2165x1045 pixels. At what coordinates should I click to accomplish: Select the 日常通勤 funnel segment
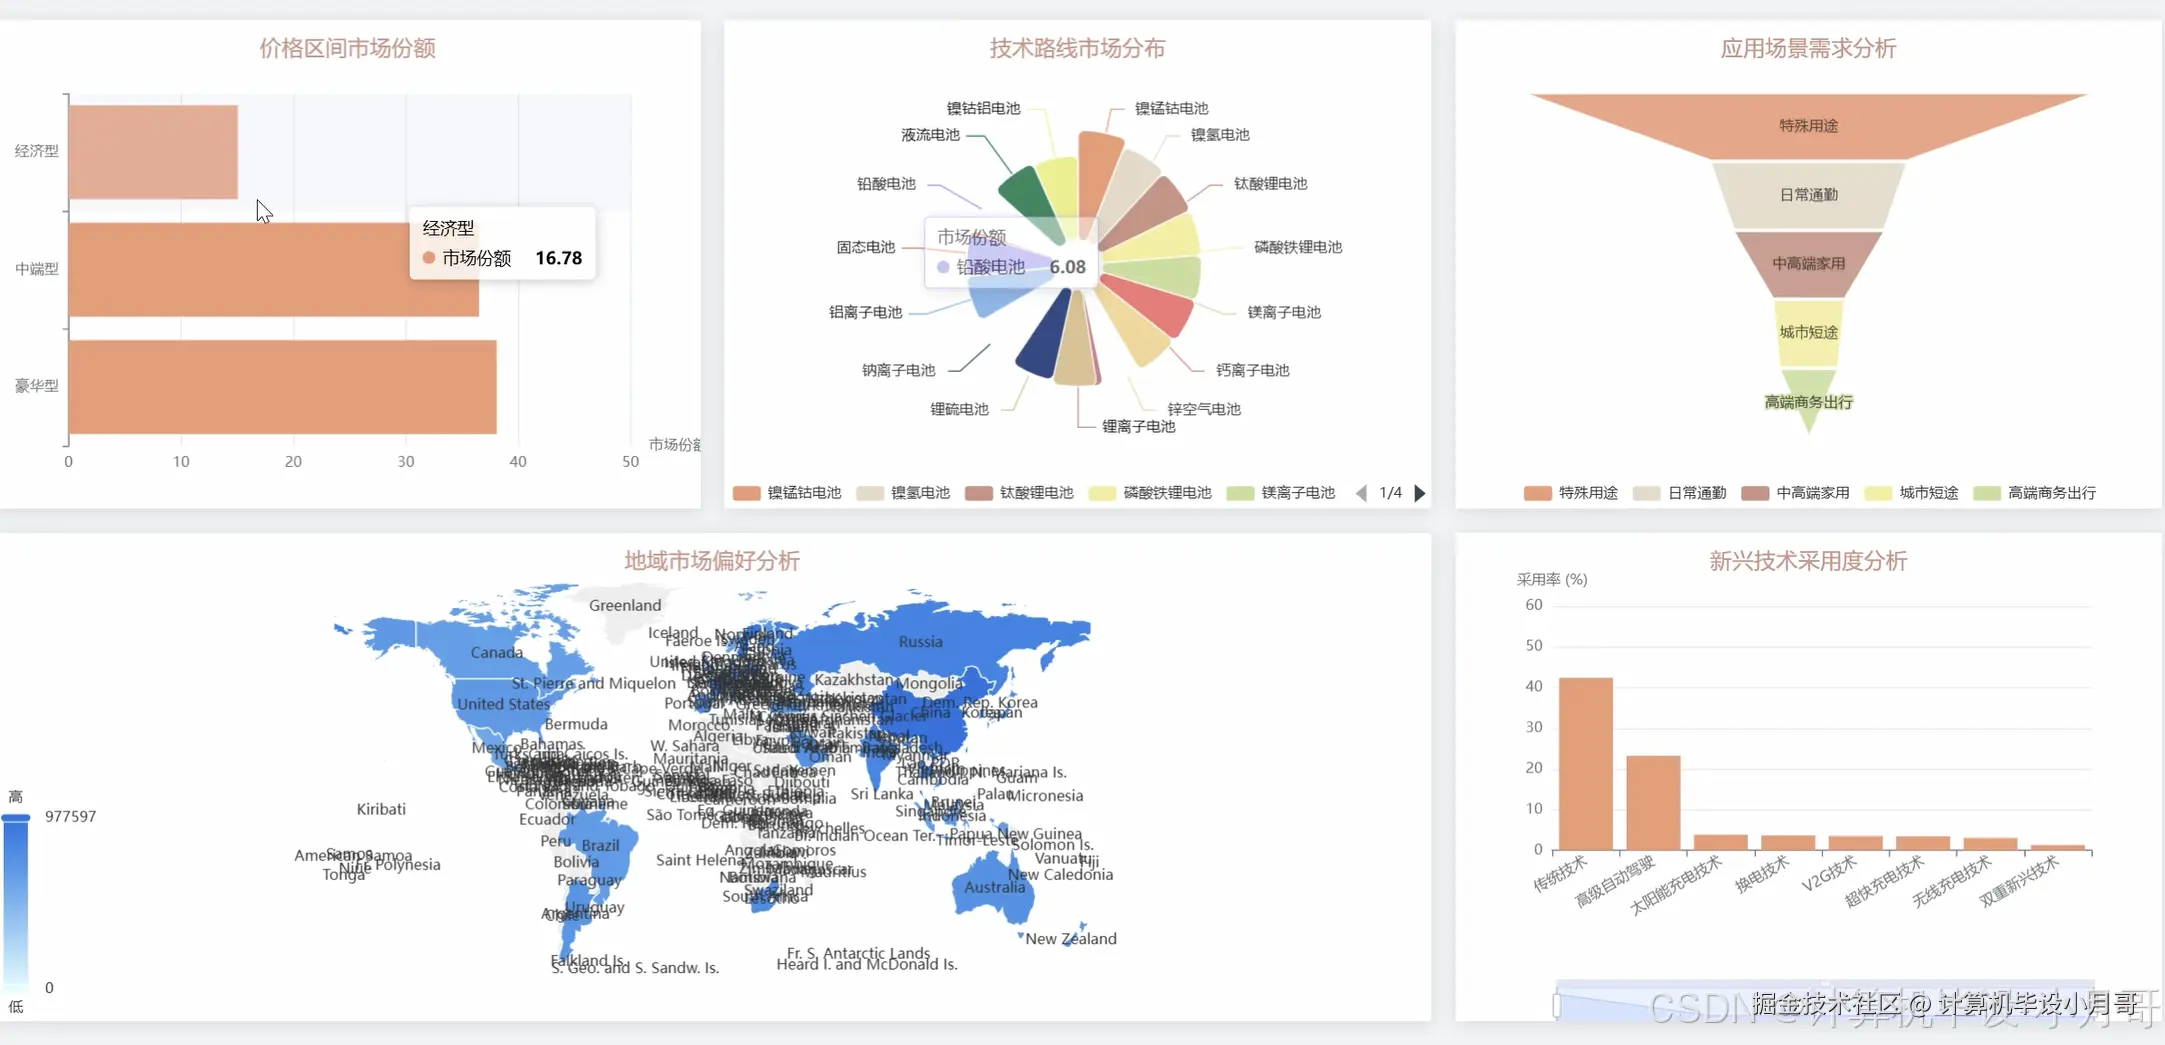(1808, 195)
